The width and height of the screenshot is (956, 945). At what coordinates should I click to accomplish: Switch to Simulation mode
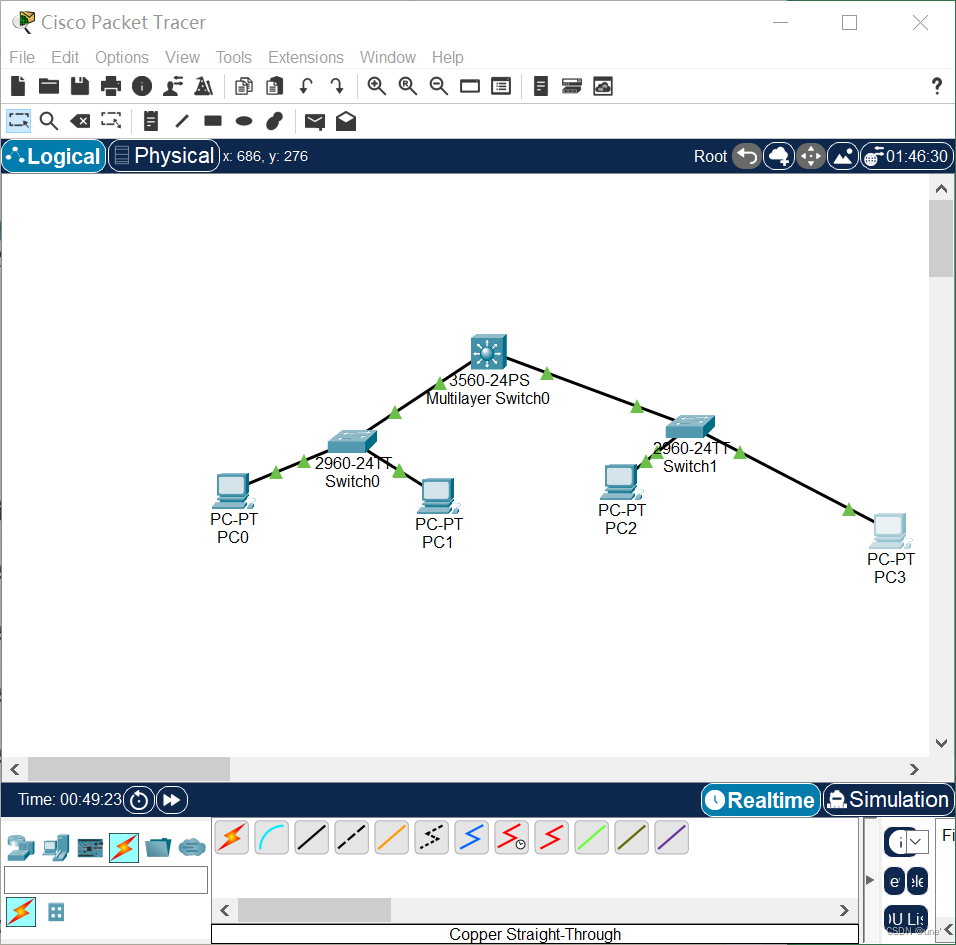(x=889, y=800)
